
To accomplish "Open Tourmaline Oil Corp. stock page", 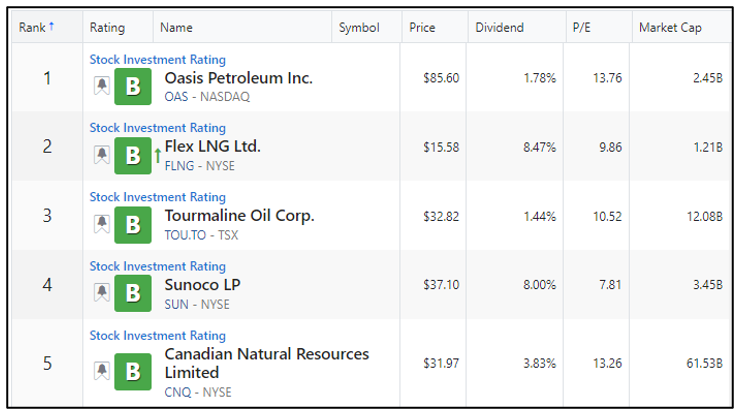I will point(239,216).
